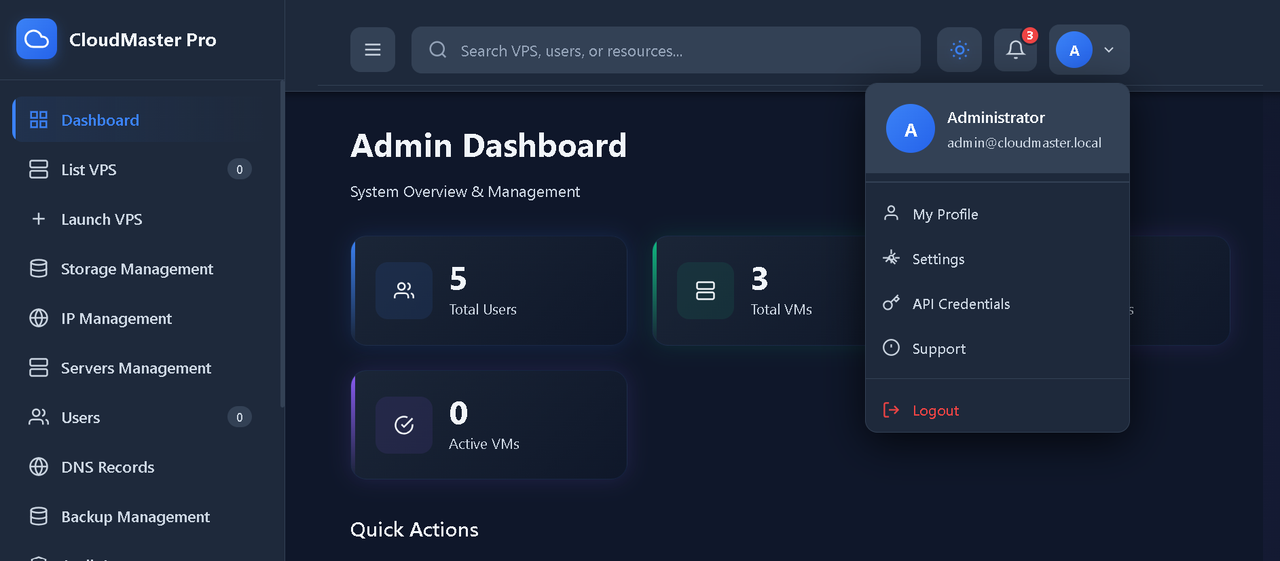This screenshot has height=561, width=1280.
Task: Click the Active VMs checkmark icon
Action: pos(404,425)
